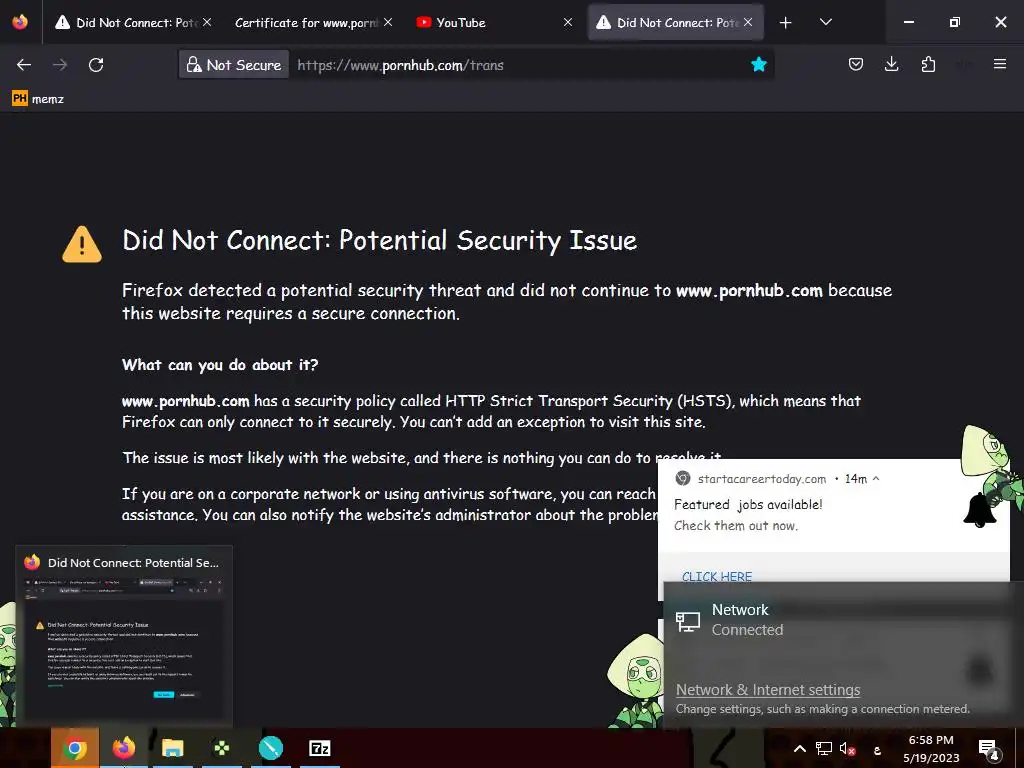Click the input language tray icon
Screen dimensions: 1024x768
click(877, 750)
